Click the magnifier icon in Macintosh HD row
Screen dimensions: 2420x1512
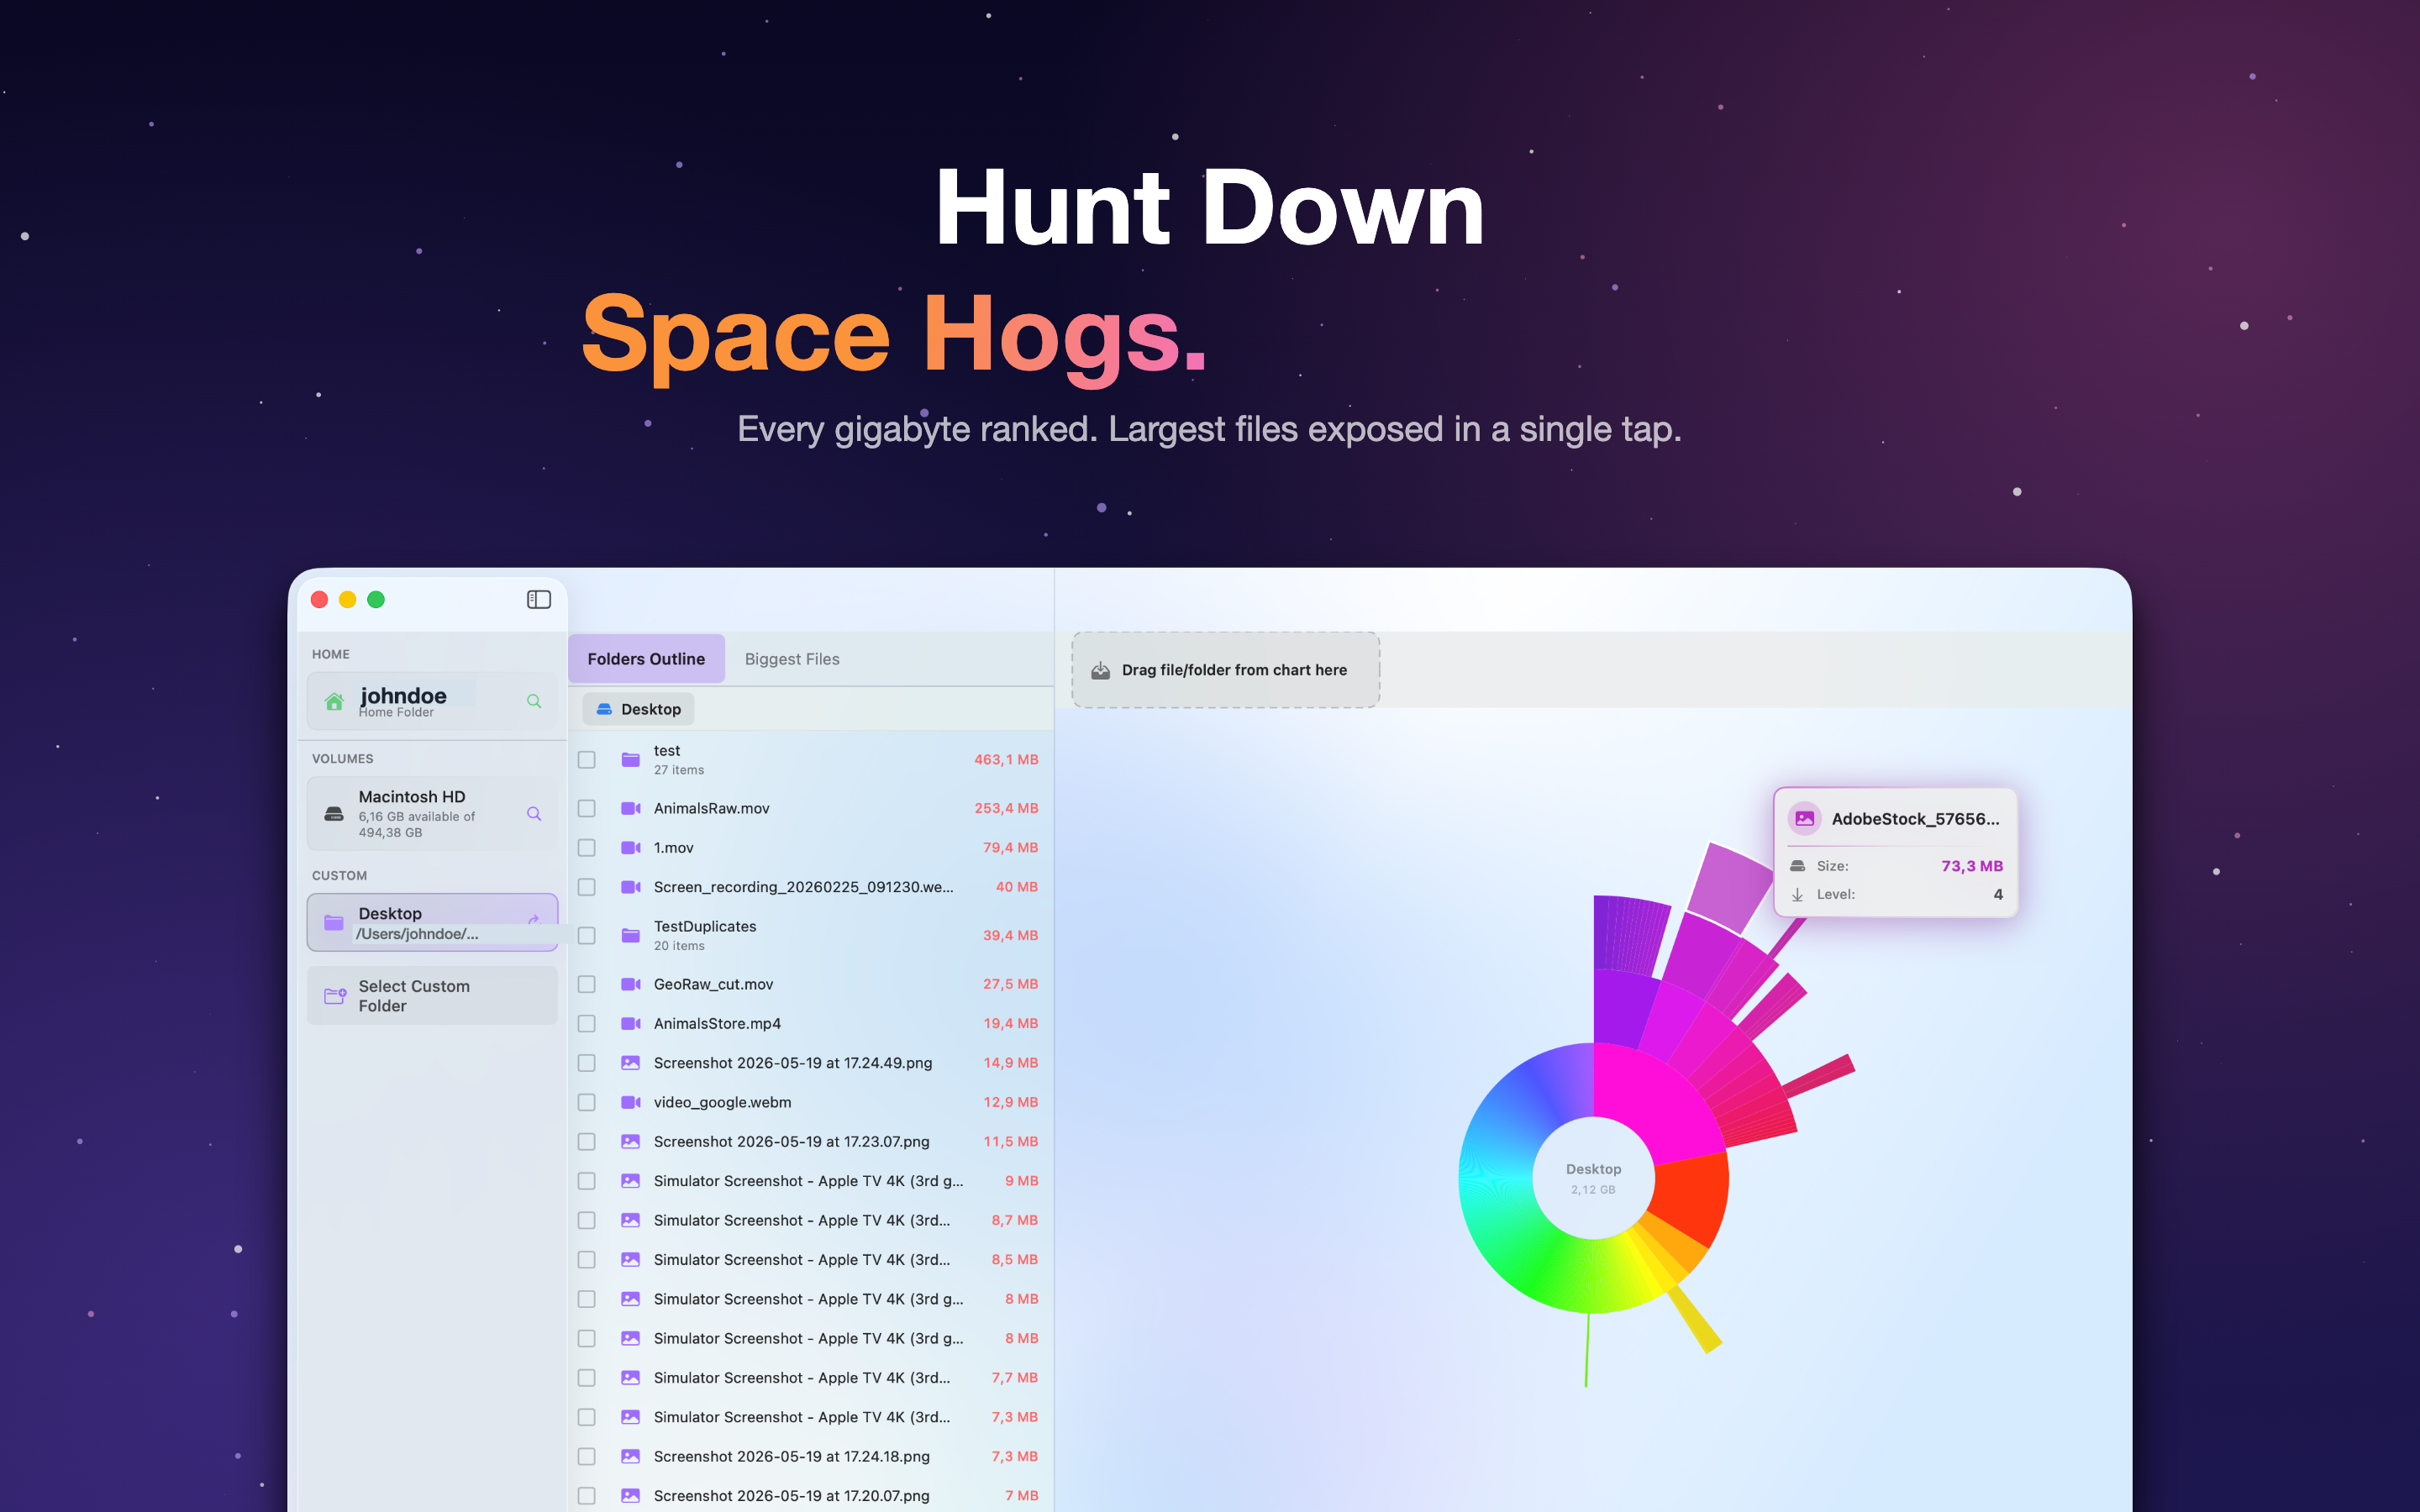(534, 814)
